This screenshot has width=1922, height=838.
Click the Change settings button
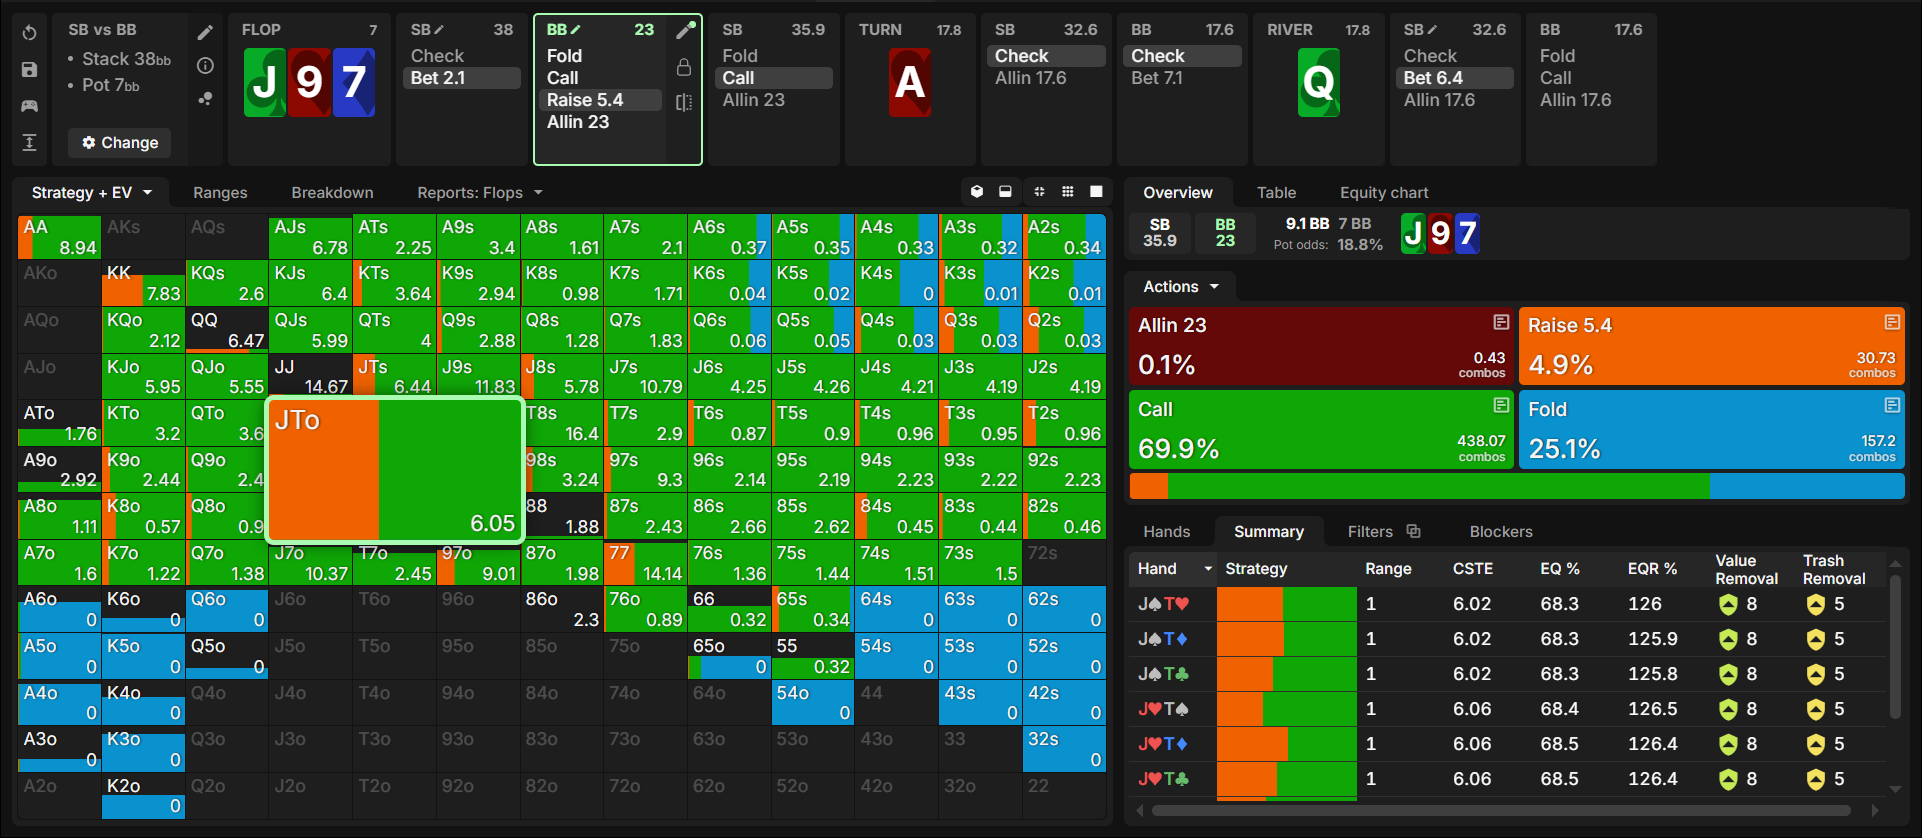pos(120,143)
